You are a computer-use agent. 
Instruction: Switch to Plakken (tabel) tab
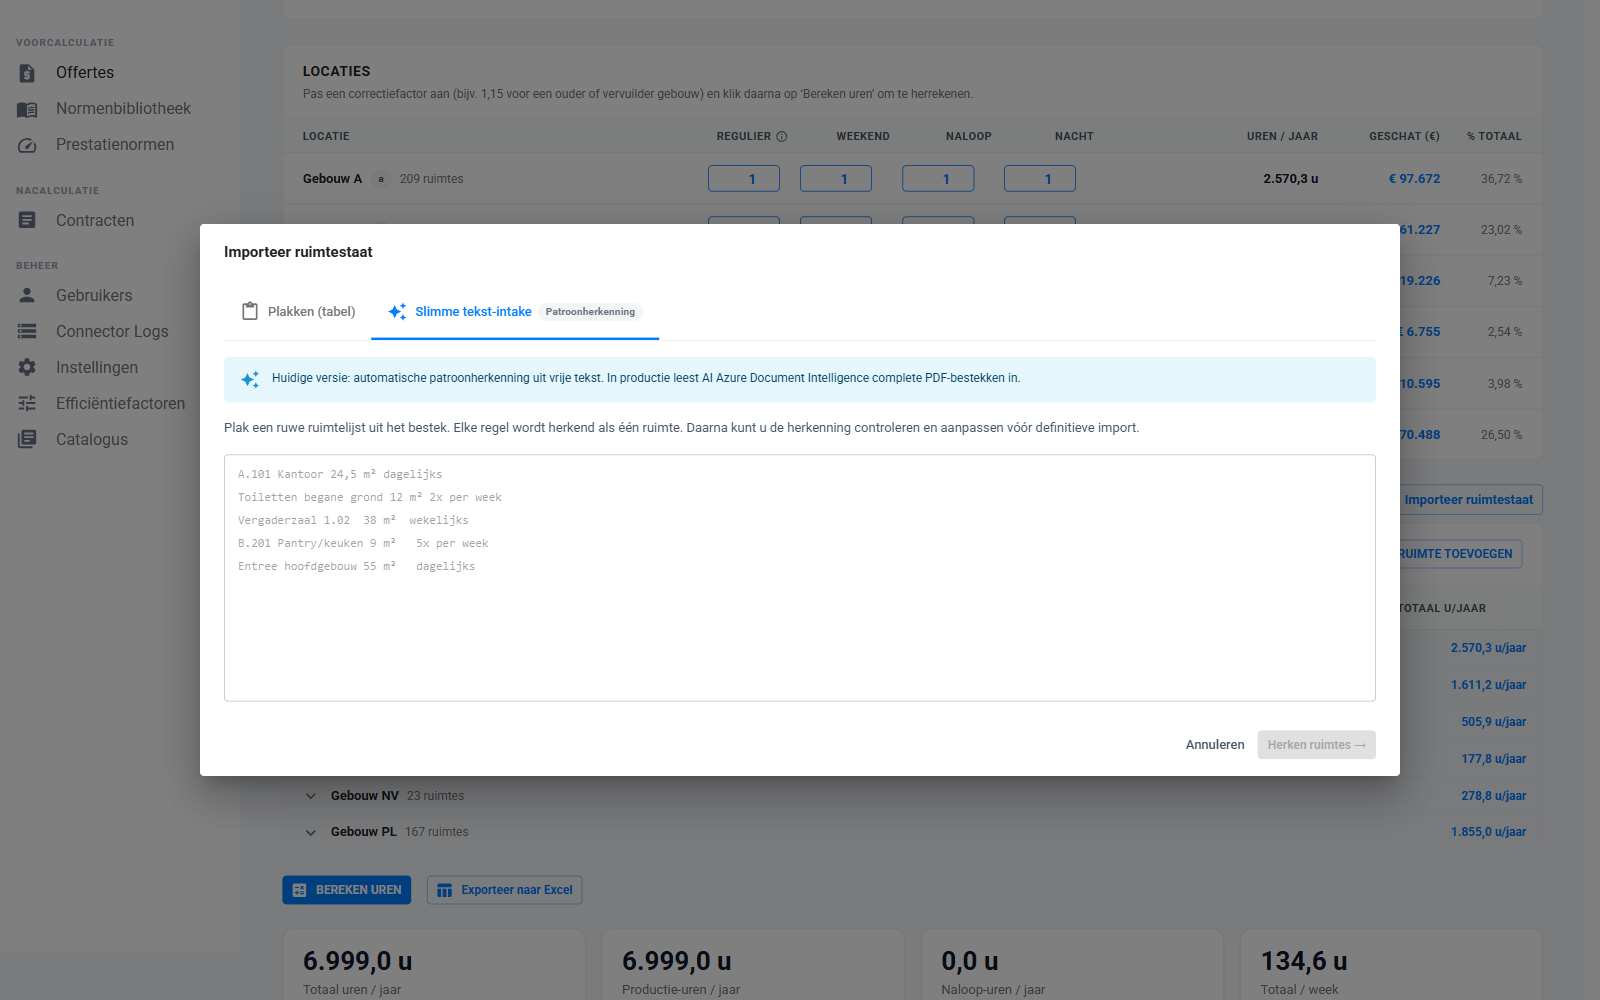click(x=298, y=312)
